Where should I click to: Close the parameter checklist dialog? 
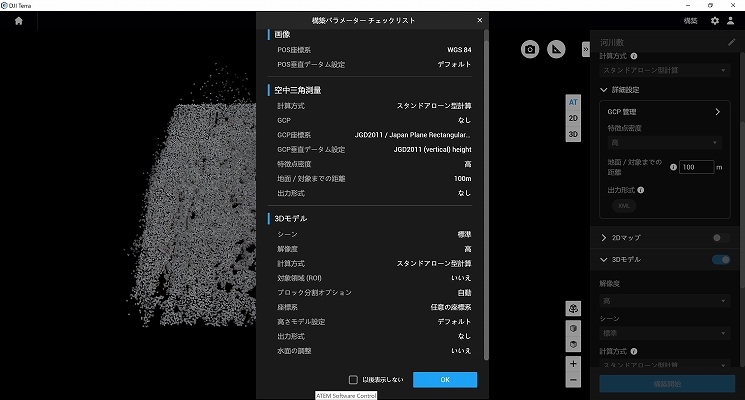[x=479, y=20]
